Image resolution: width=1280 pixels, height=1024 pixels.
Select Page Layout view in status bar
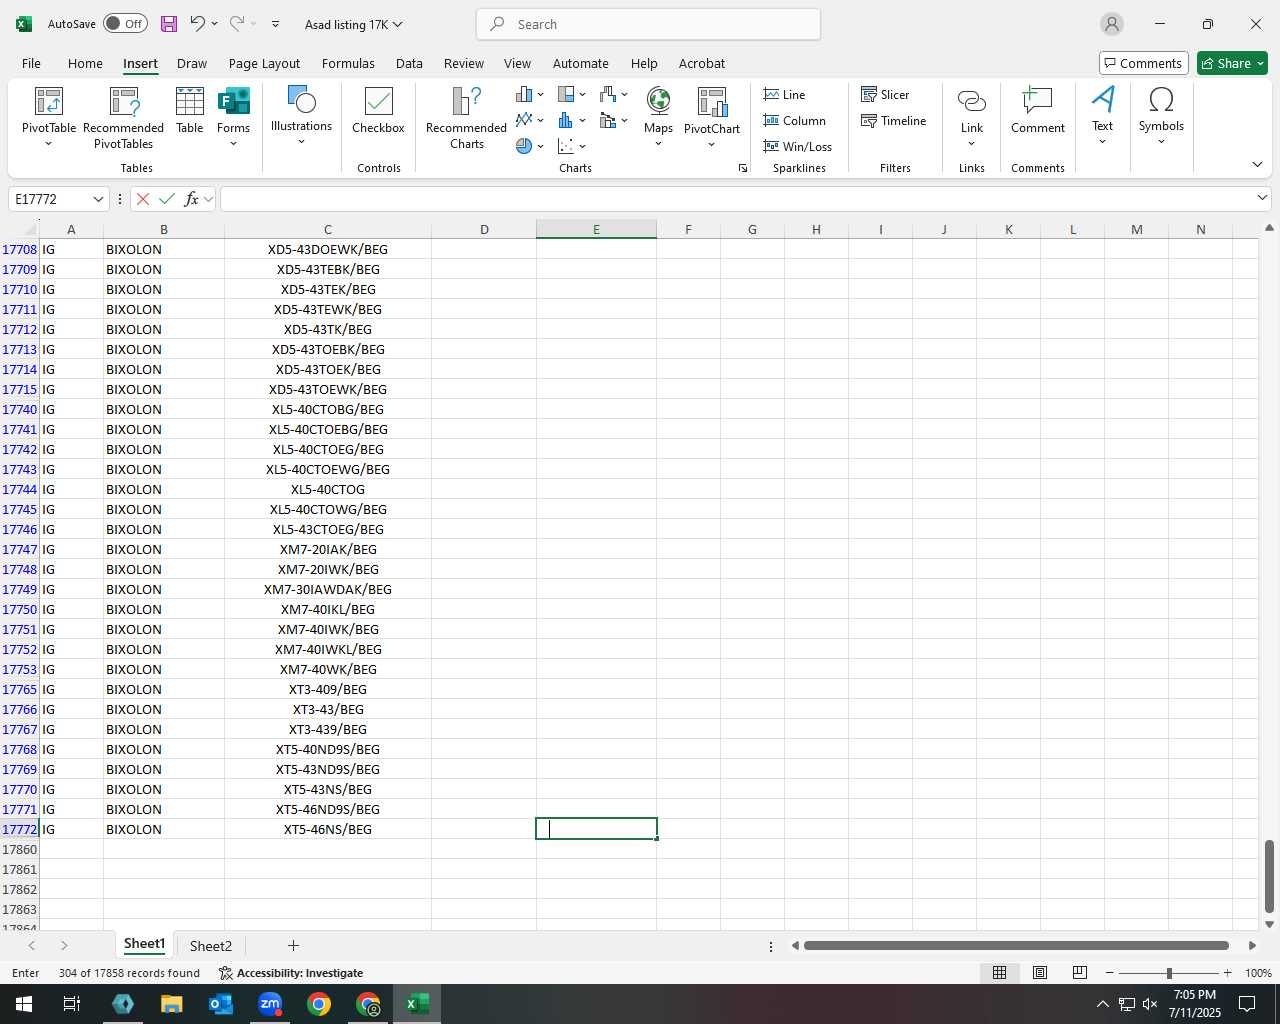pos(1040,973)
